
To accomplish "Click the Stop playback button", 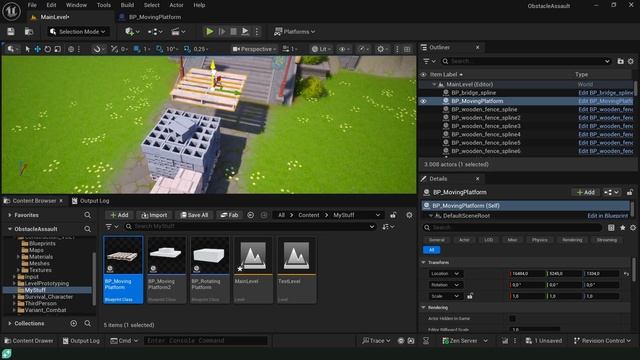I will [233, 31].
